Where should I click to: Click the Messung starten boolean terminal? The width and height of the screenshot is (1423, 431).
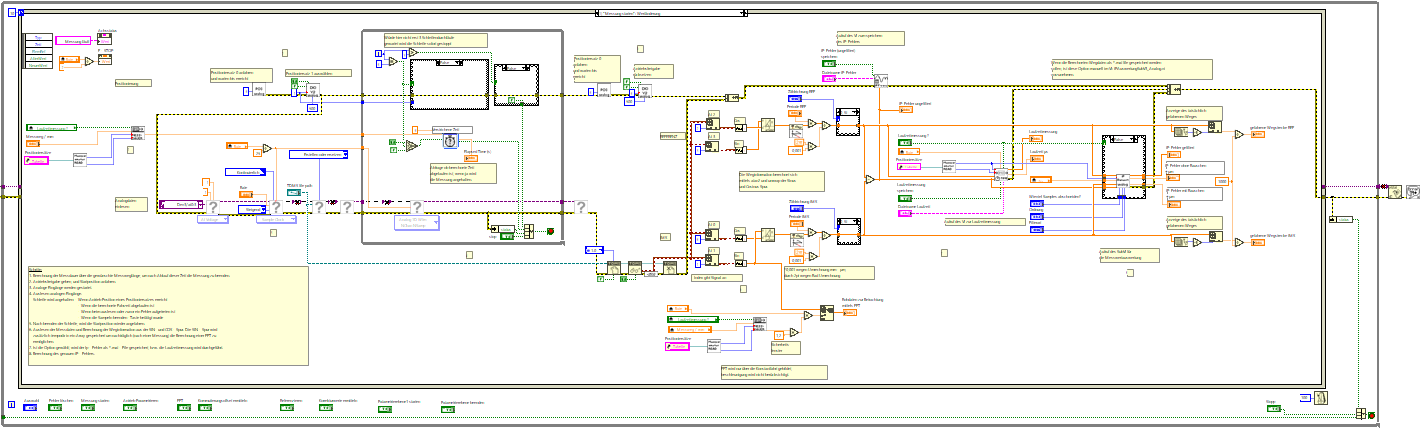coord(88,408)
